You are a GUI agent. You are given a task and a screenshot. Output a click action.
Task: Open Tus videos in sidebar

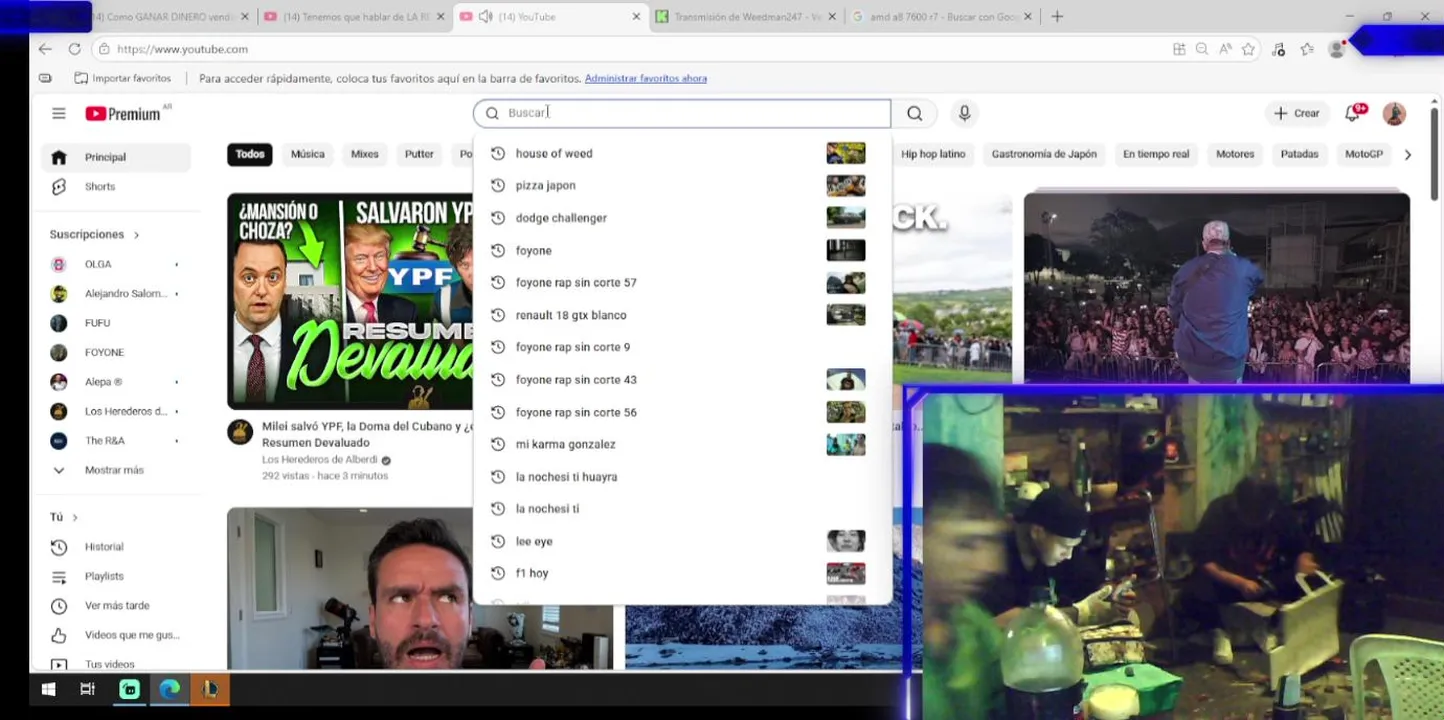116,664
